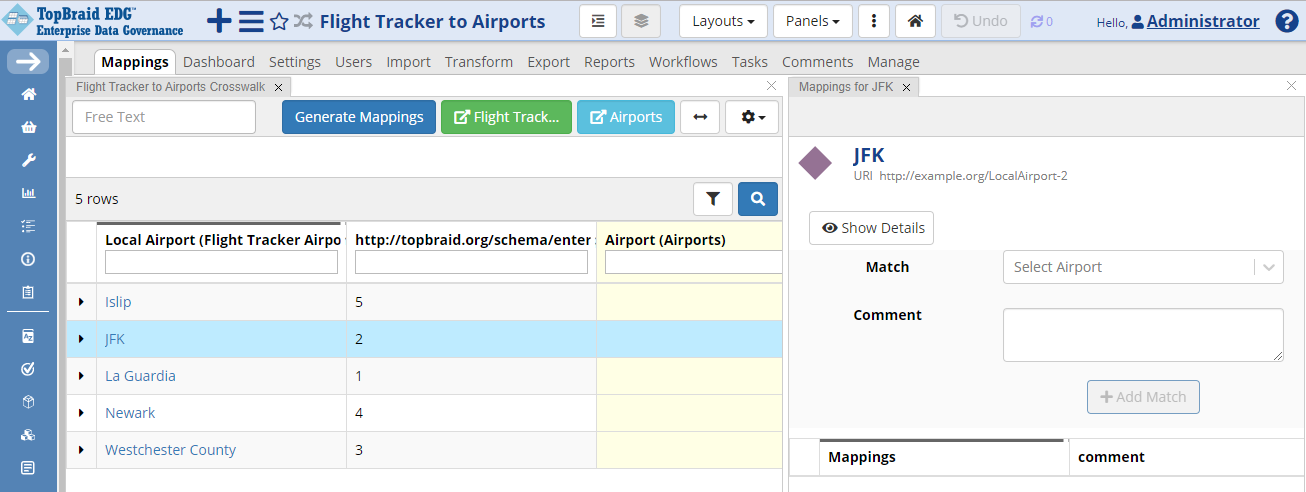Open the bar chart icon in sidebar

click(28, 193)
